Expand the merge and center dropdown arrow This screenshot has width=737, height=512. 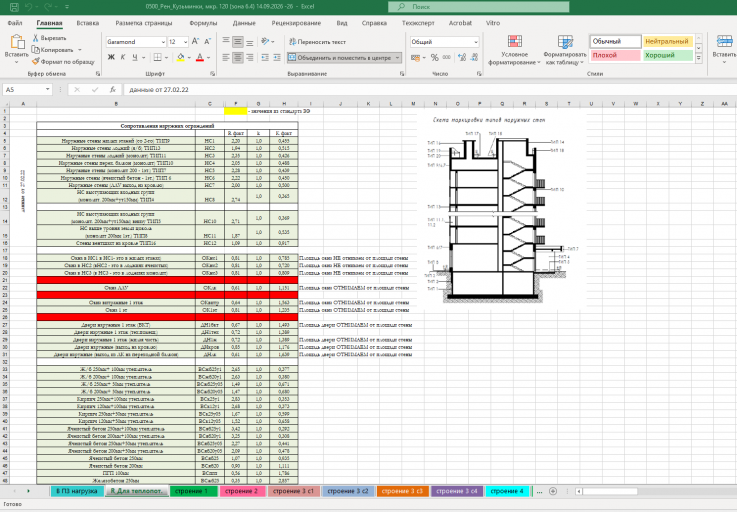click(398, 57)
